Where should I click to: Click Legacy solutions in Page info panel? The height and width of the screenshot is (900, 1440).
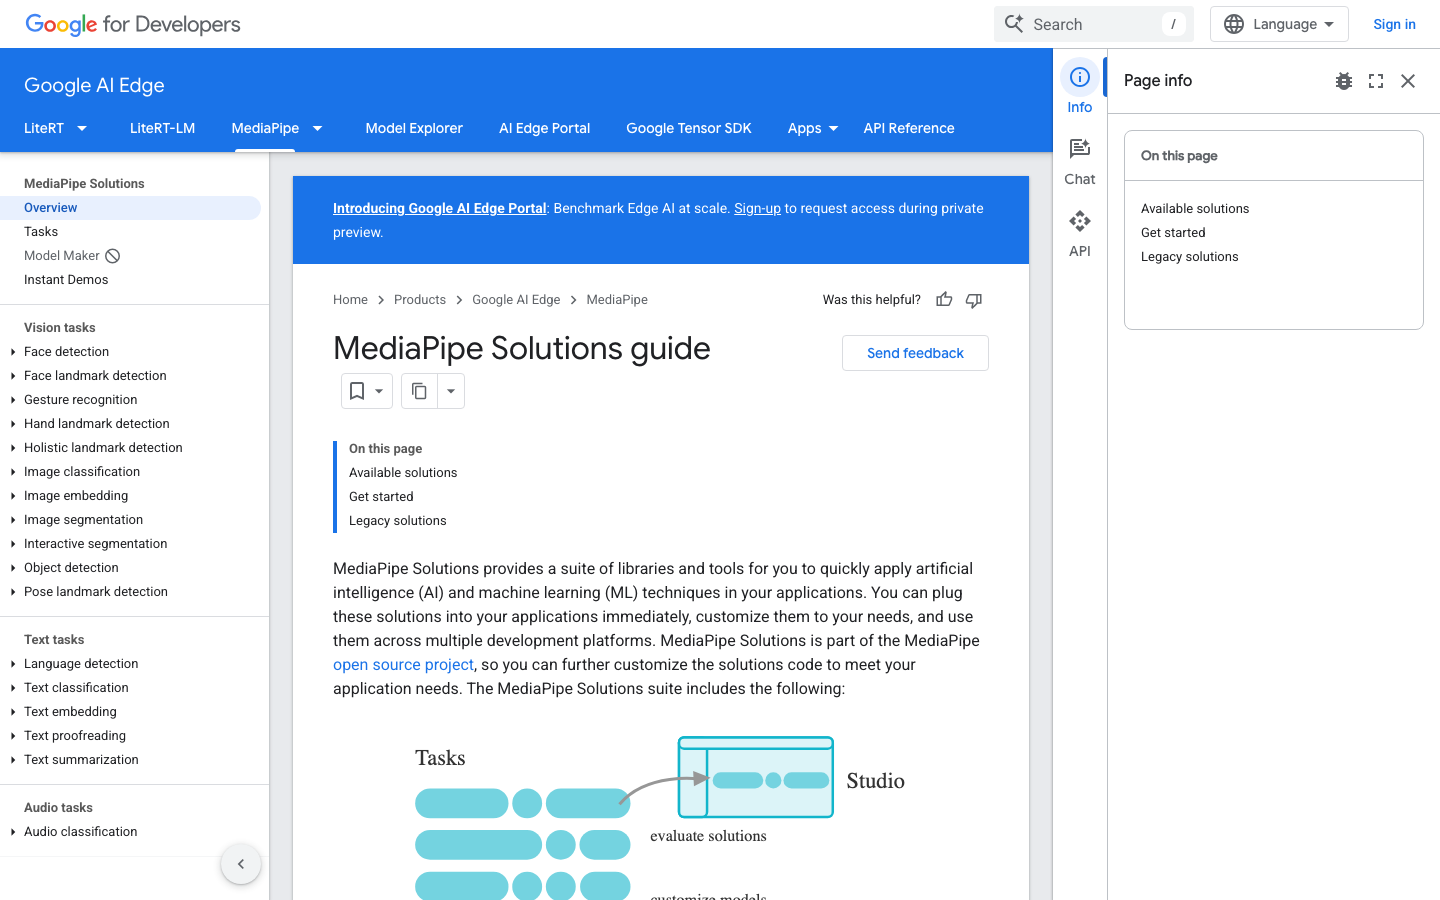[x=1190, y=257]
